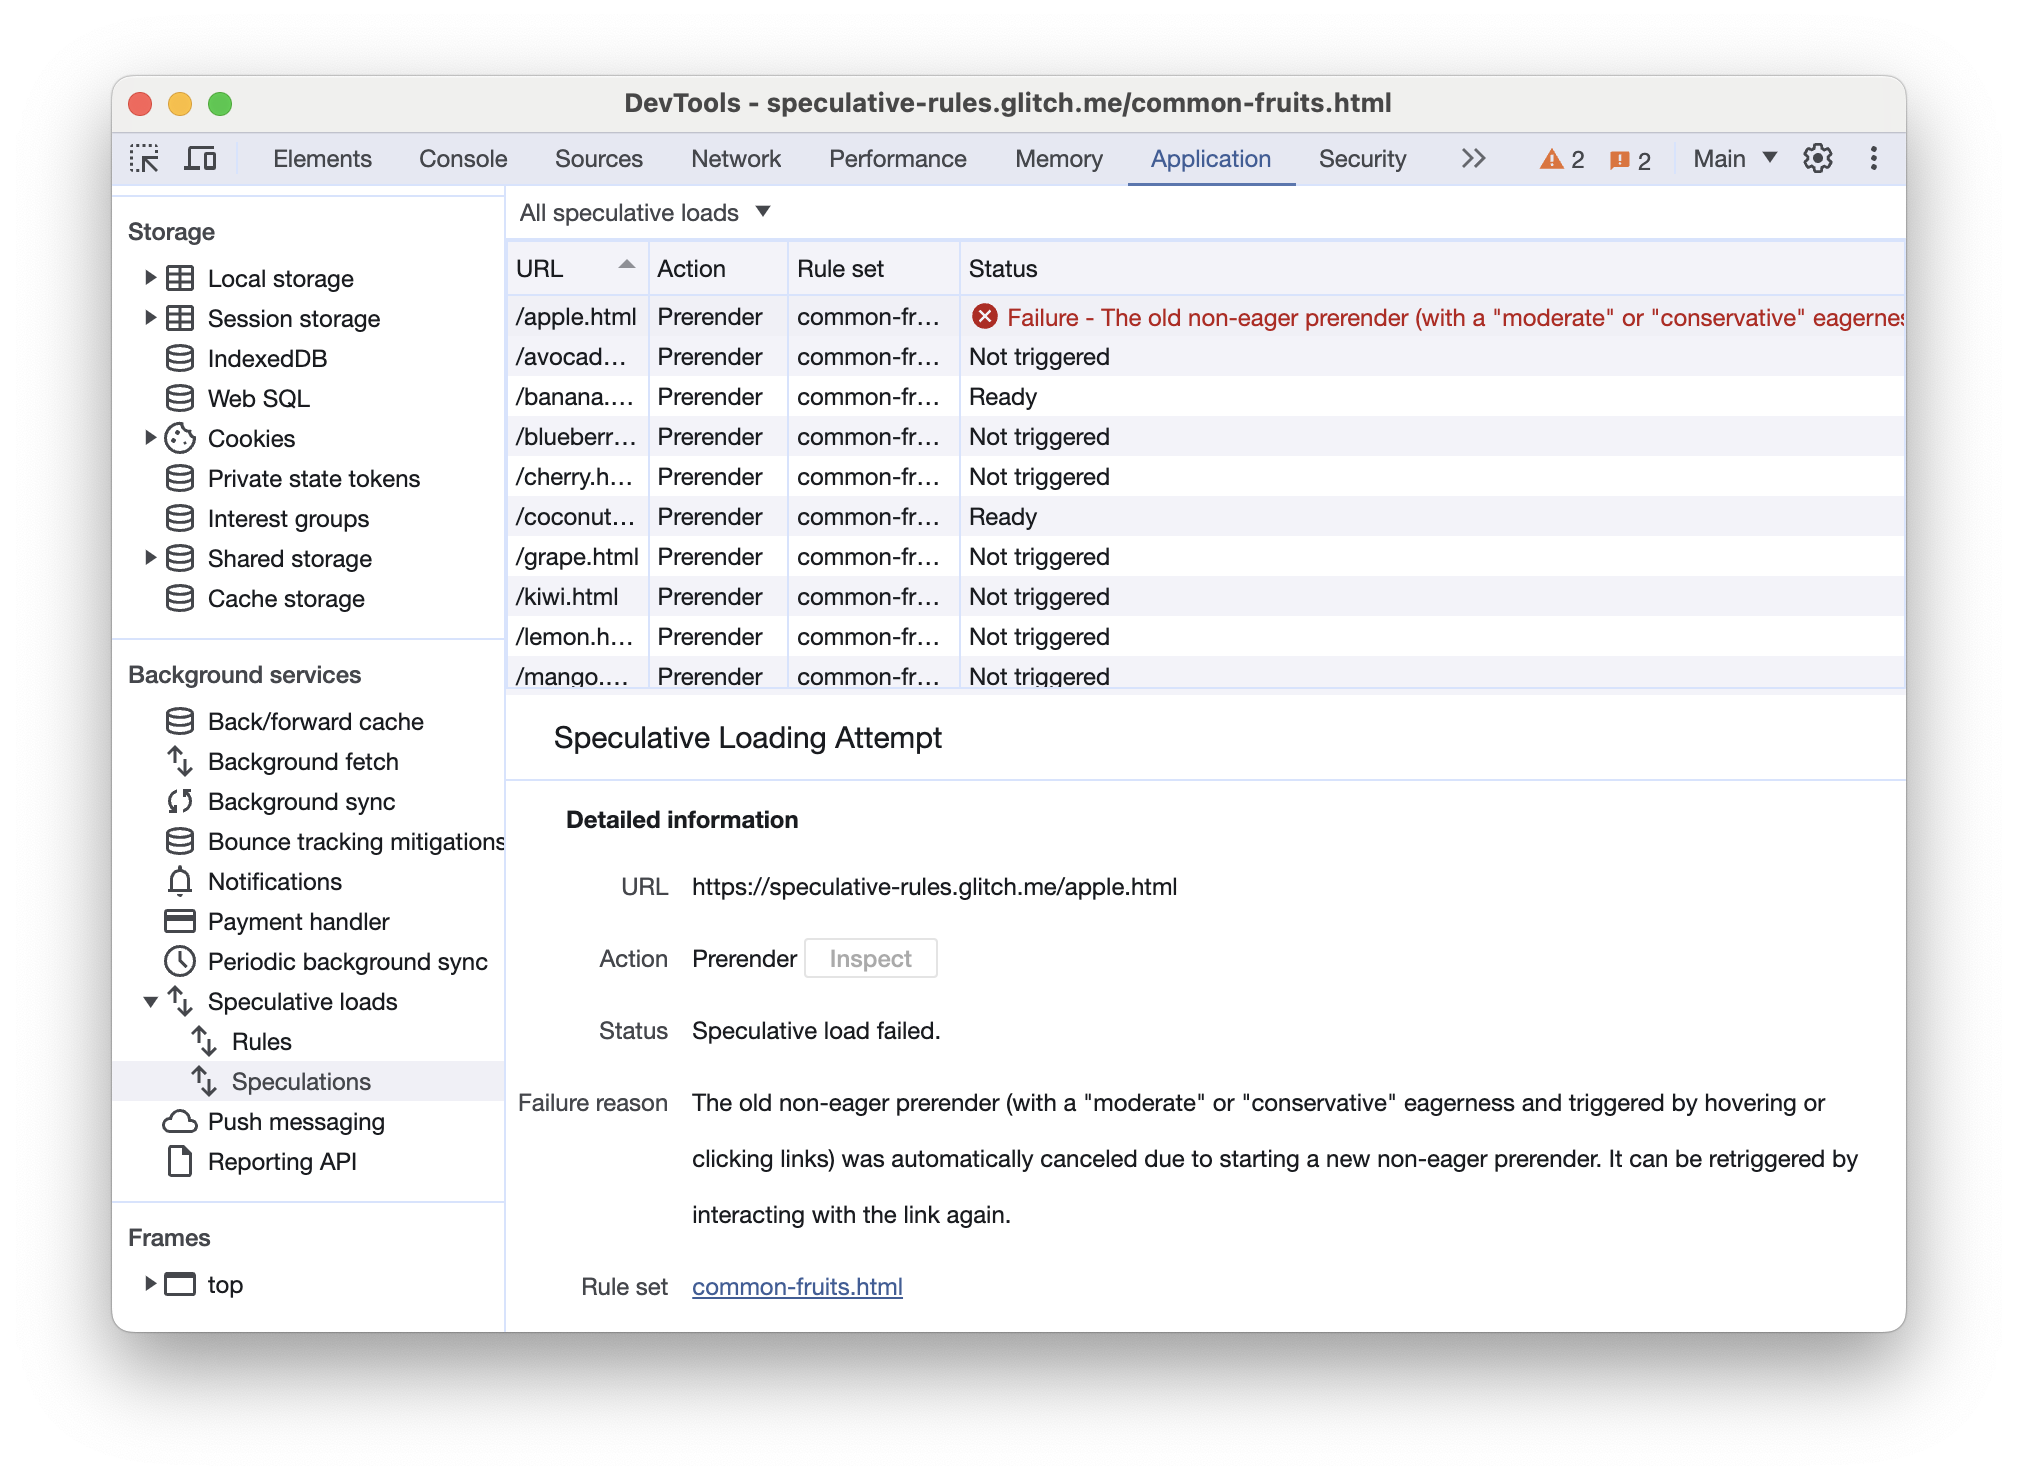Switch to the Network tab
Image resolution: width=2018 pixels, height=1480 pixels.
[736, 158]
